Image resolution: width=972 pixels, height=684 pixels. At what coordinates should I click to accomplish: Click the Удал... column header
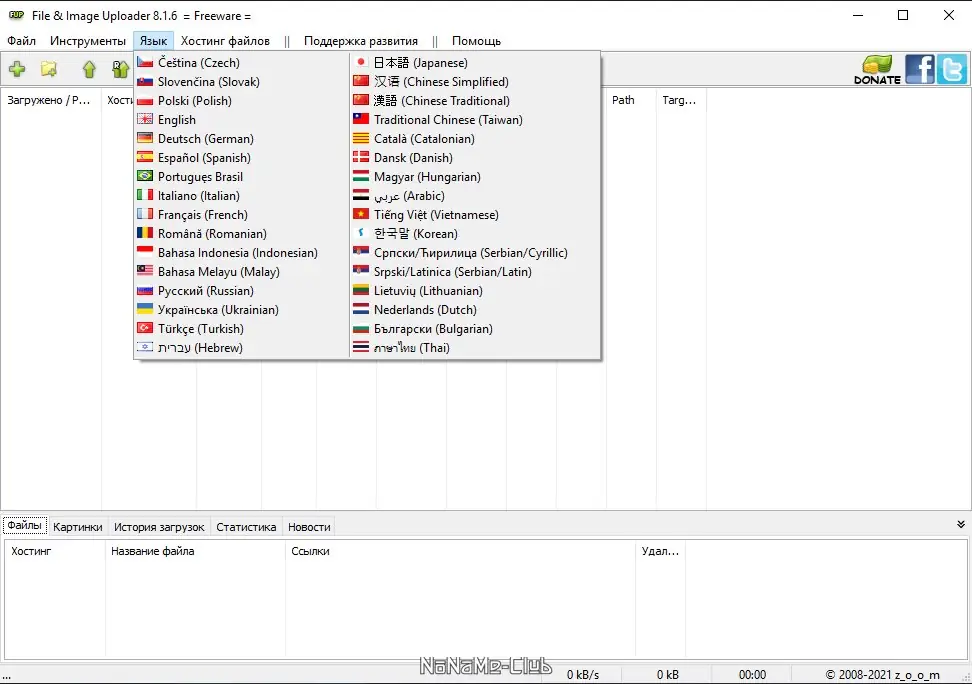[x=660, y=551]
